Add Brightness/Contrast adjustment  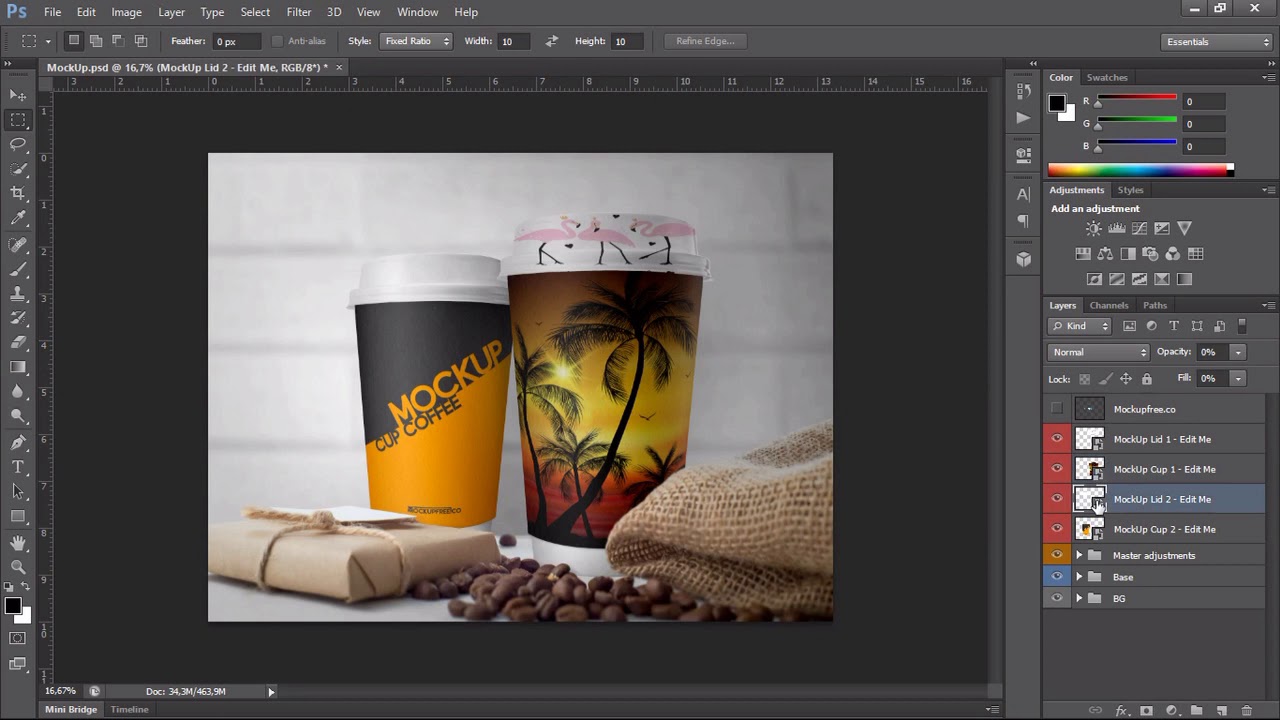pyautogui.click(x=1094, y=229)
